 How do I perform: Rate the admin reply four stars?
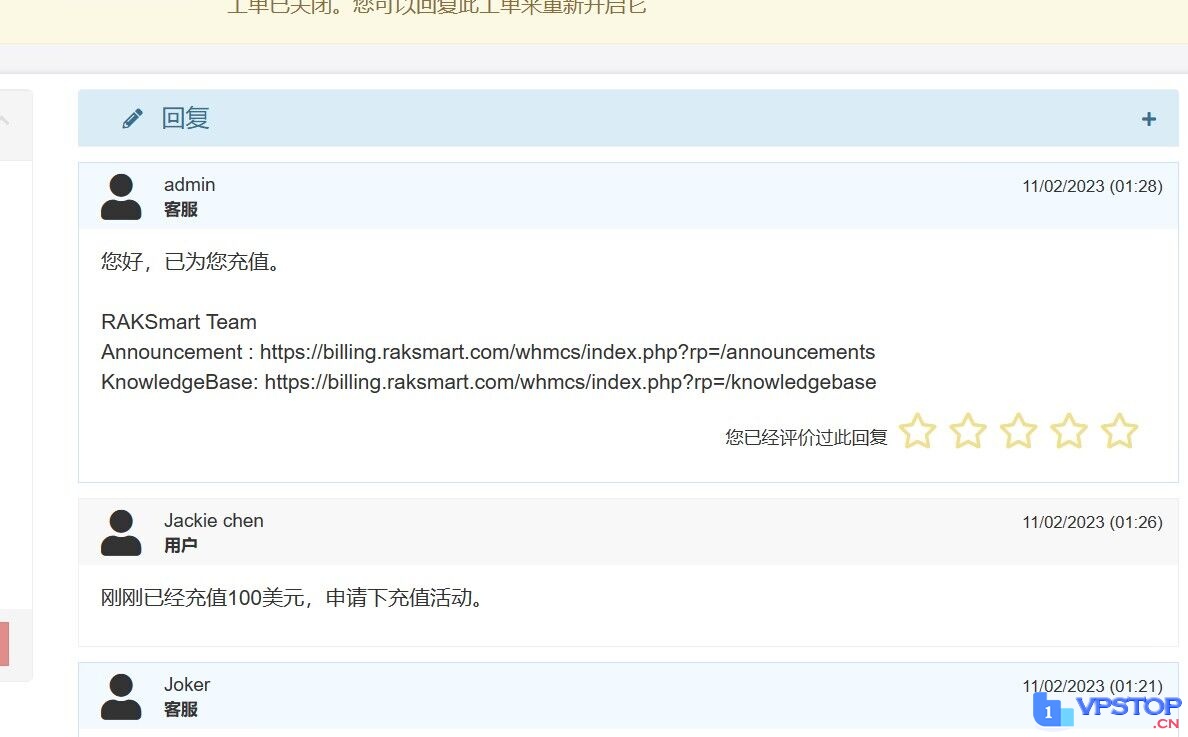[1069, 431]
